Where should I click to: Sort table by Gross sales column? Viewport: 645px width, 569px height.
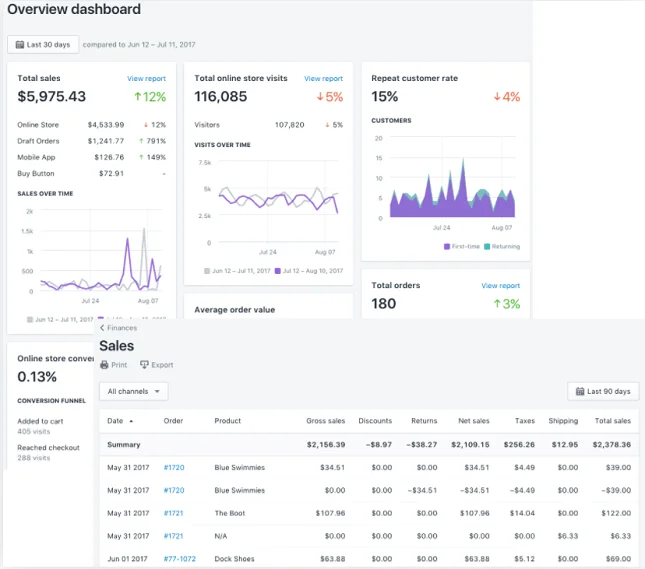point(325,421)
